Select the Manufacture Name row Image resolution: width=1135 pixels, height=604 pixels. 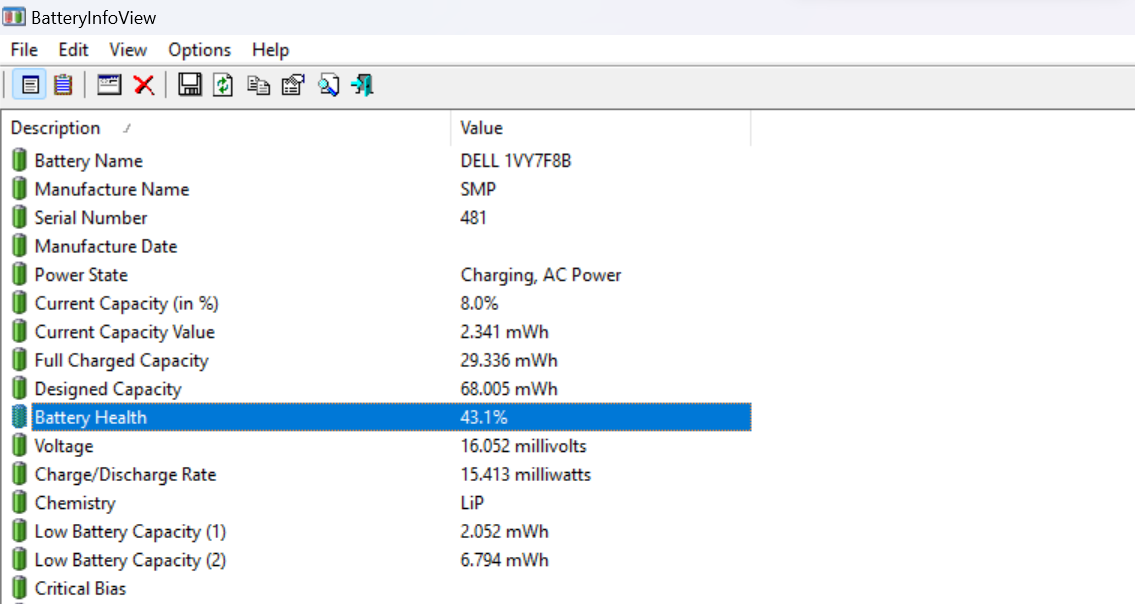click(x=376, y=189)
